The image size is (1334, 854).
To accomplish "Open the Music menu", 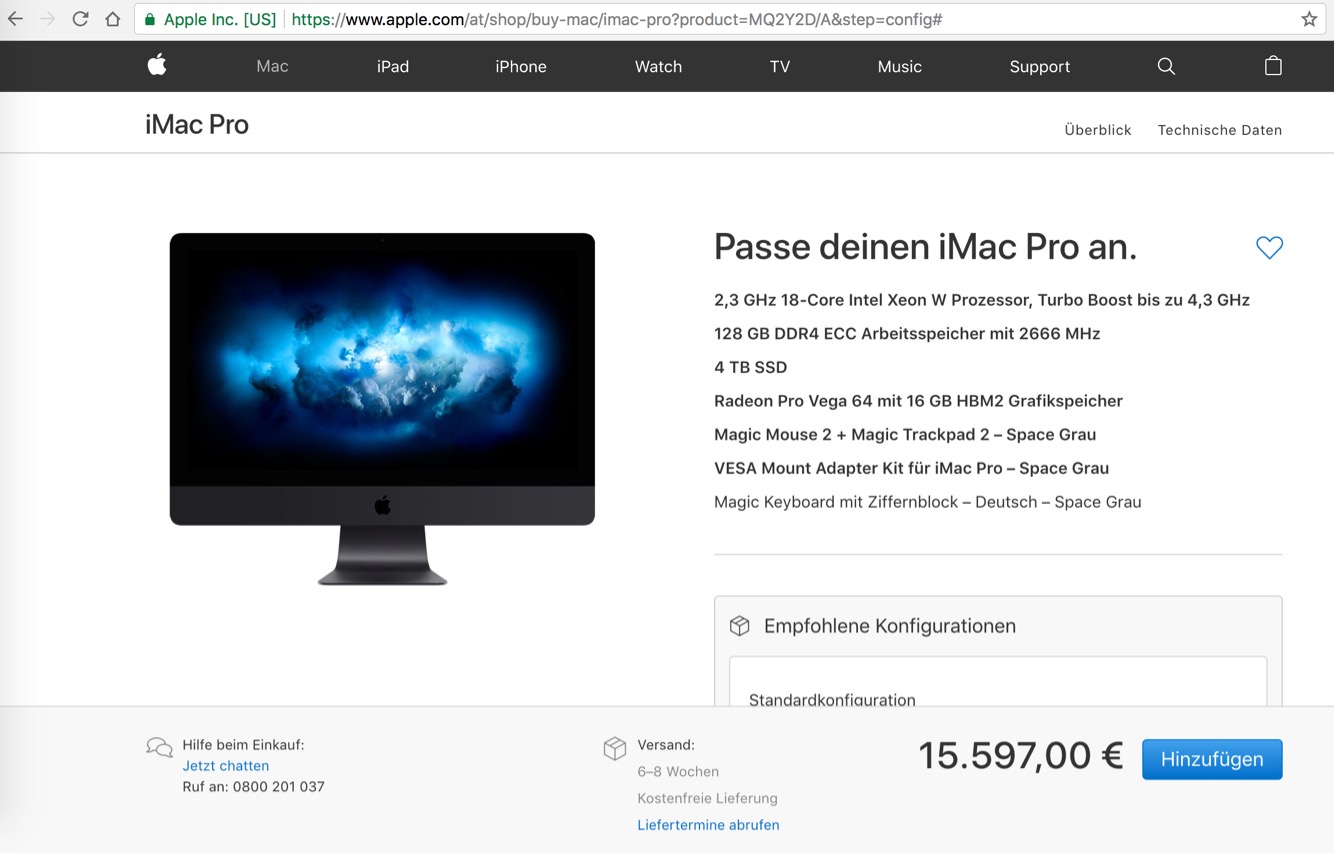I will 899,66.
